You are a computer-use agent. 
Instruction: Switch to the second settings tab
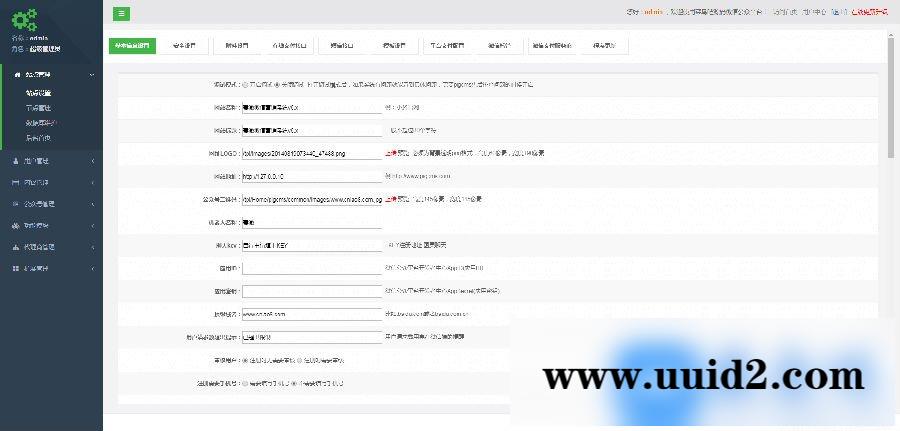(x=184, y=45)
